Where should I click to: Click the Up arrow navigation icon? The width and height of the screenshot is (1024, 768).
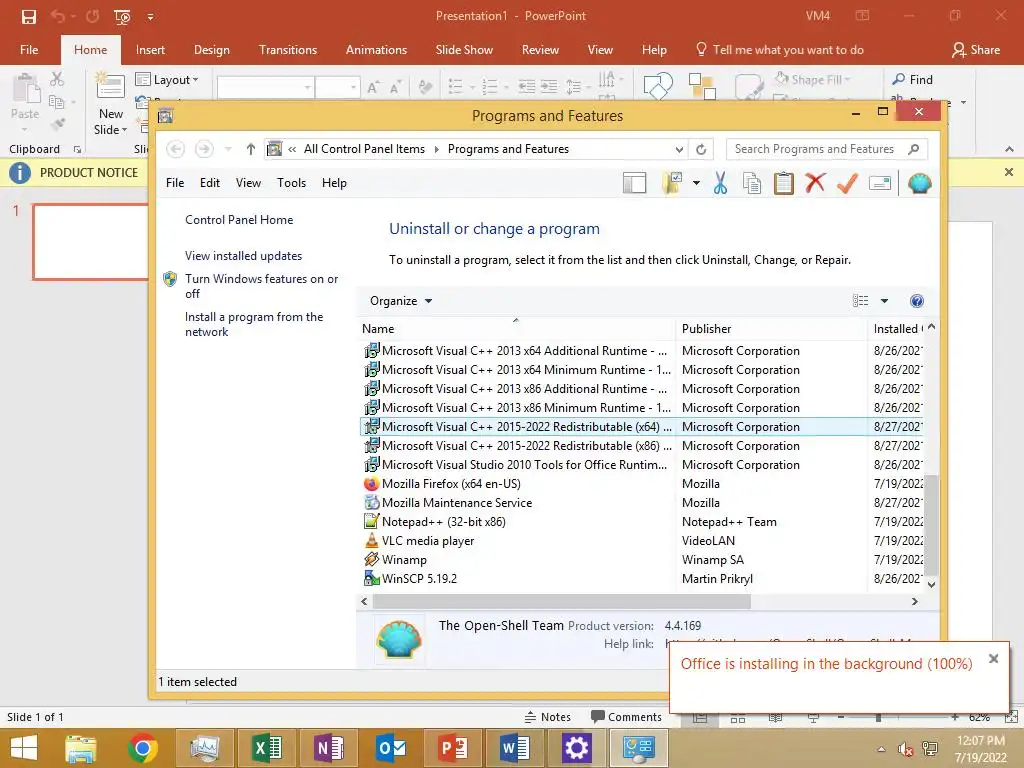(x=251, y=150)
